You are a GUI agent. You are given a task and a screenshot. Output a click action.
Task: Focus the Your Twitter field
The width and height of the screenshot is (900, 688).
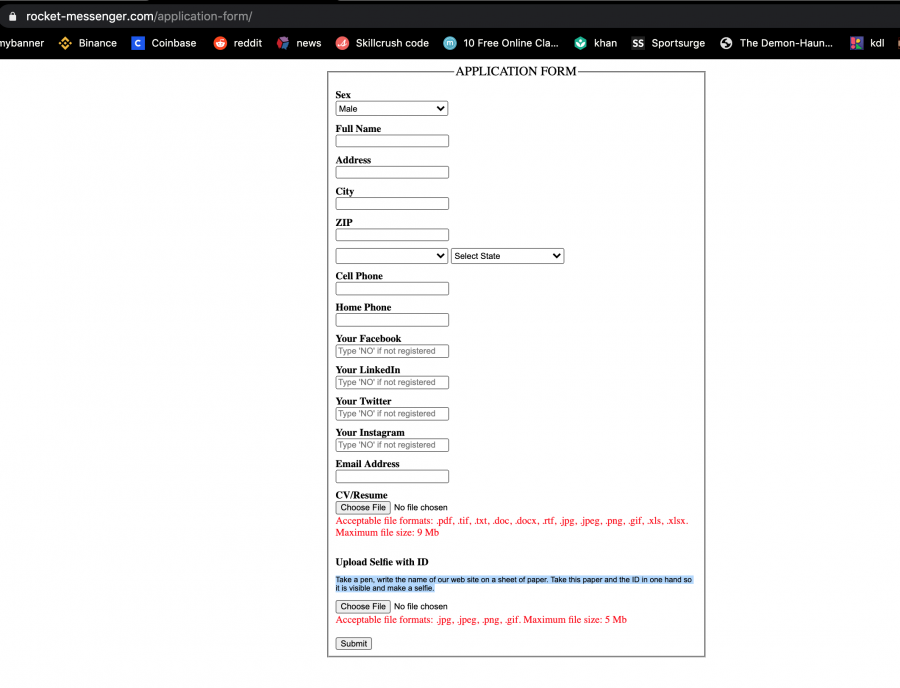pyautogui.click(x=392, y=414)
